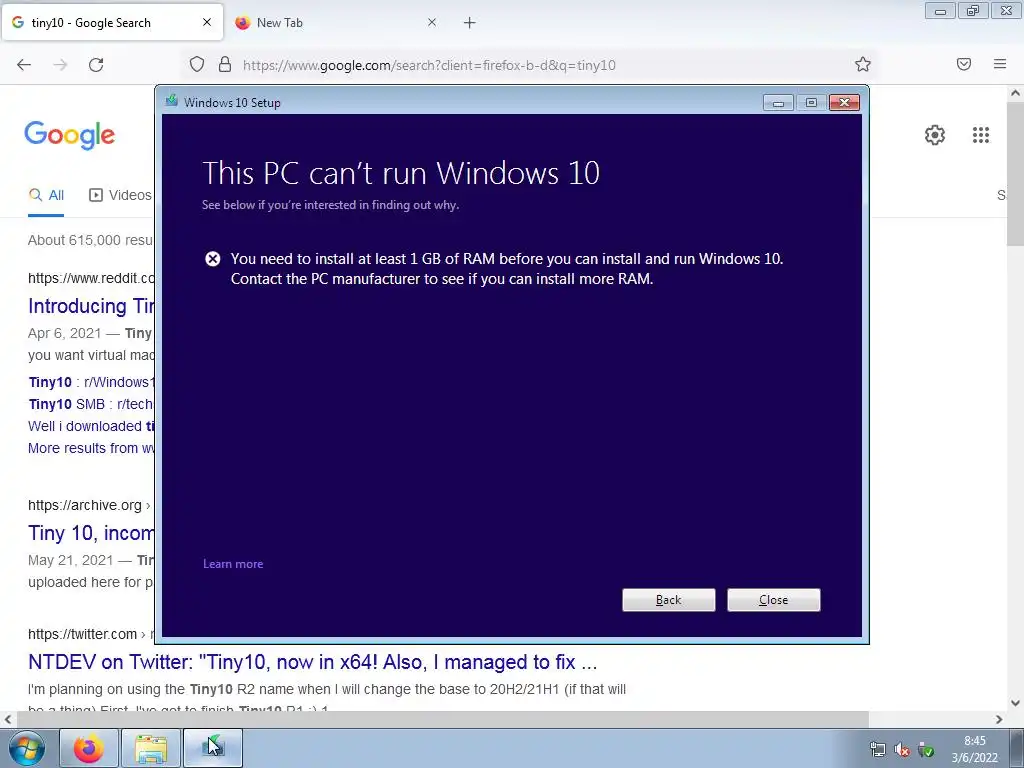
Task: Reload the current Firefox page
Action: click(x=96, y=65)
